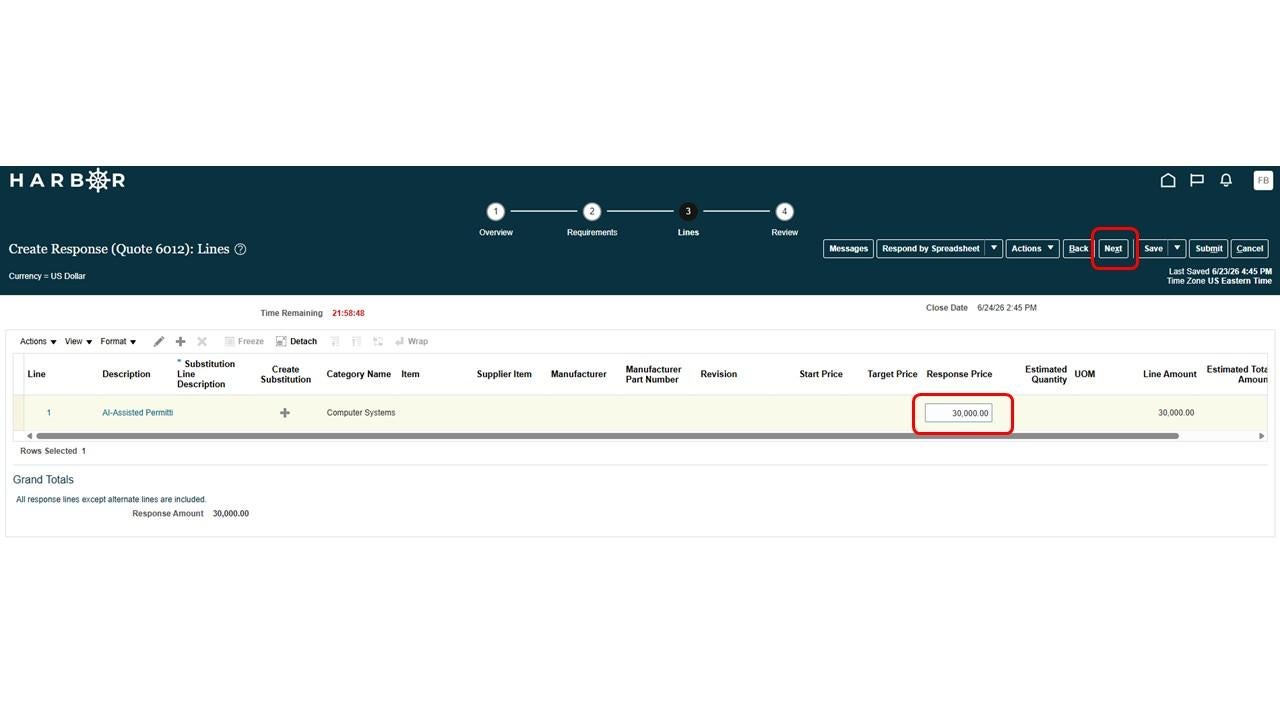Viewport: 1280px width, 720px height.
Task: Go to step 1 Overview
Action: [x=495, y=211]
